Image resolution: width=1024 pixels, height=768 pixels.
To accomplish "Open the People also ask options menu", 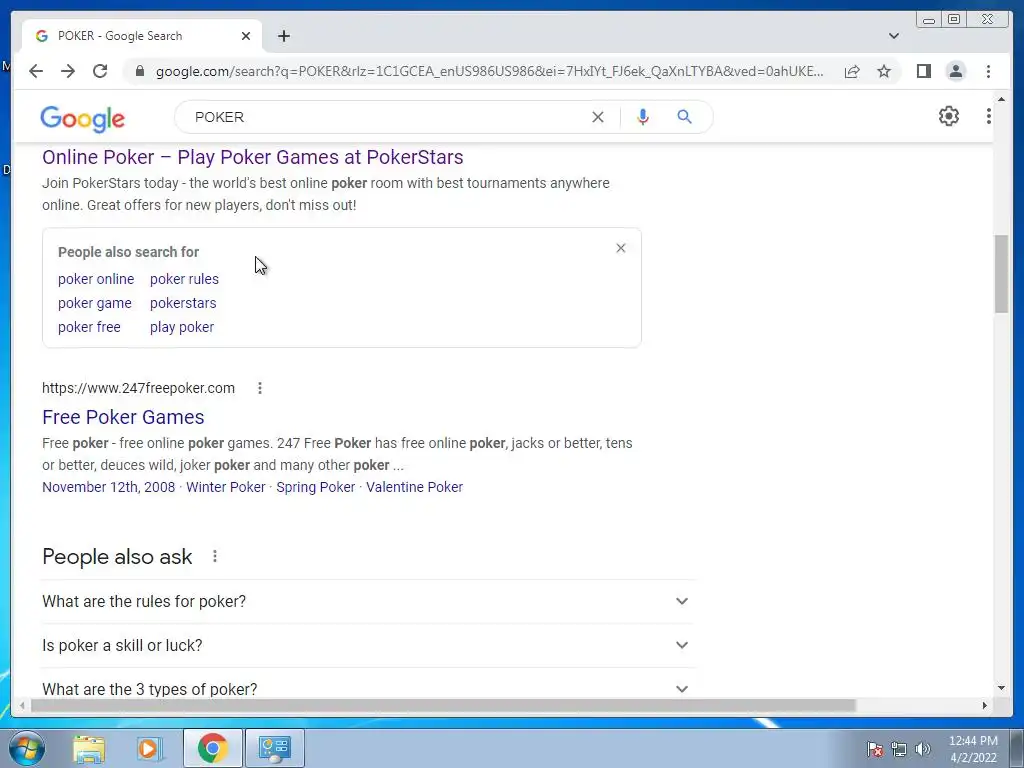I will 215,556.
